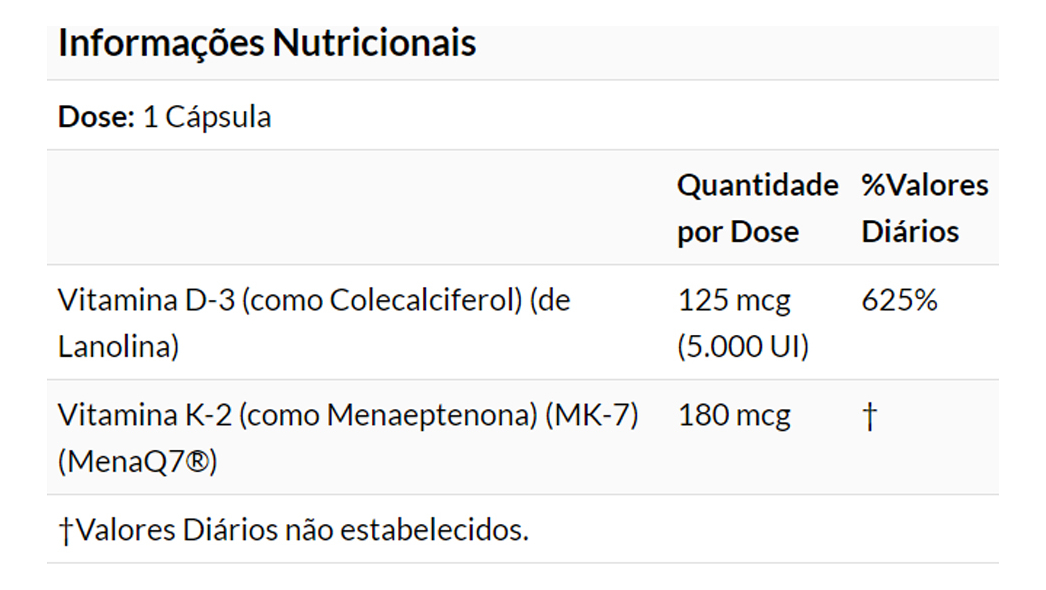Click the %Valores Diários column header

(924, 208)
